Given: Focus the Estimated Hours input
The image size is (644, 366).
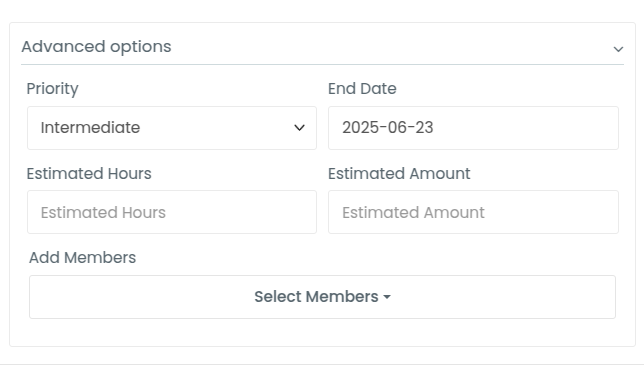Looking at the screenshot, I should (x=172, y=212).
